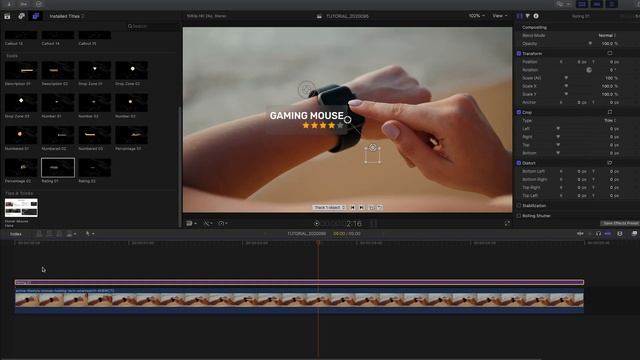Adjust the Crop Left slider handle
Viewport: 640px width, 360px height.
(x=558, y=129)
